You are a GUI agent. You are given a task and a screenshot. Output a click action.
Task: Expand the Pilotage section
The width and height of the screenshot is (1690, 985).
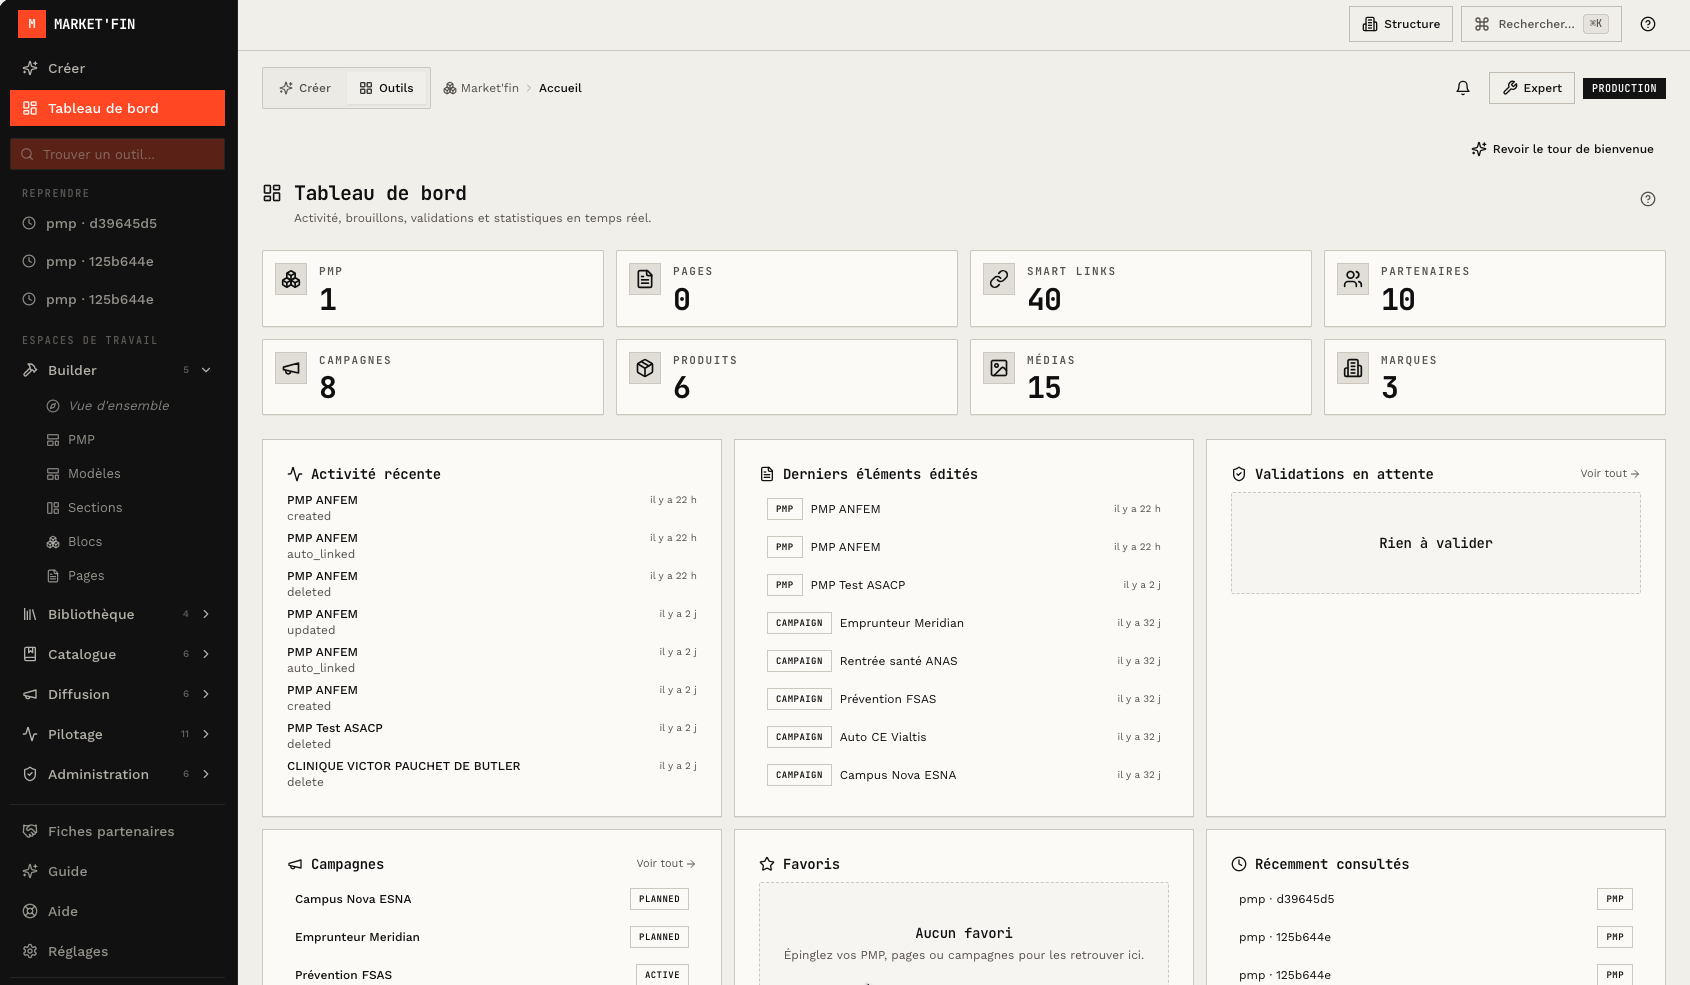(x=118, y=734)
